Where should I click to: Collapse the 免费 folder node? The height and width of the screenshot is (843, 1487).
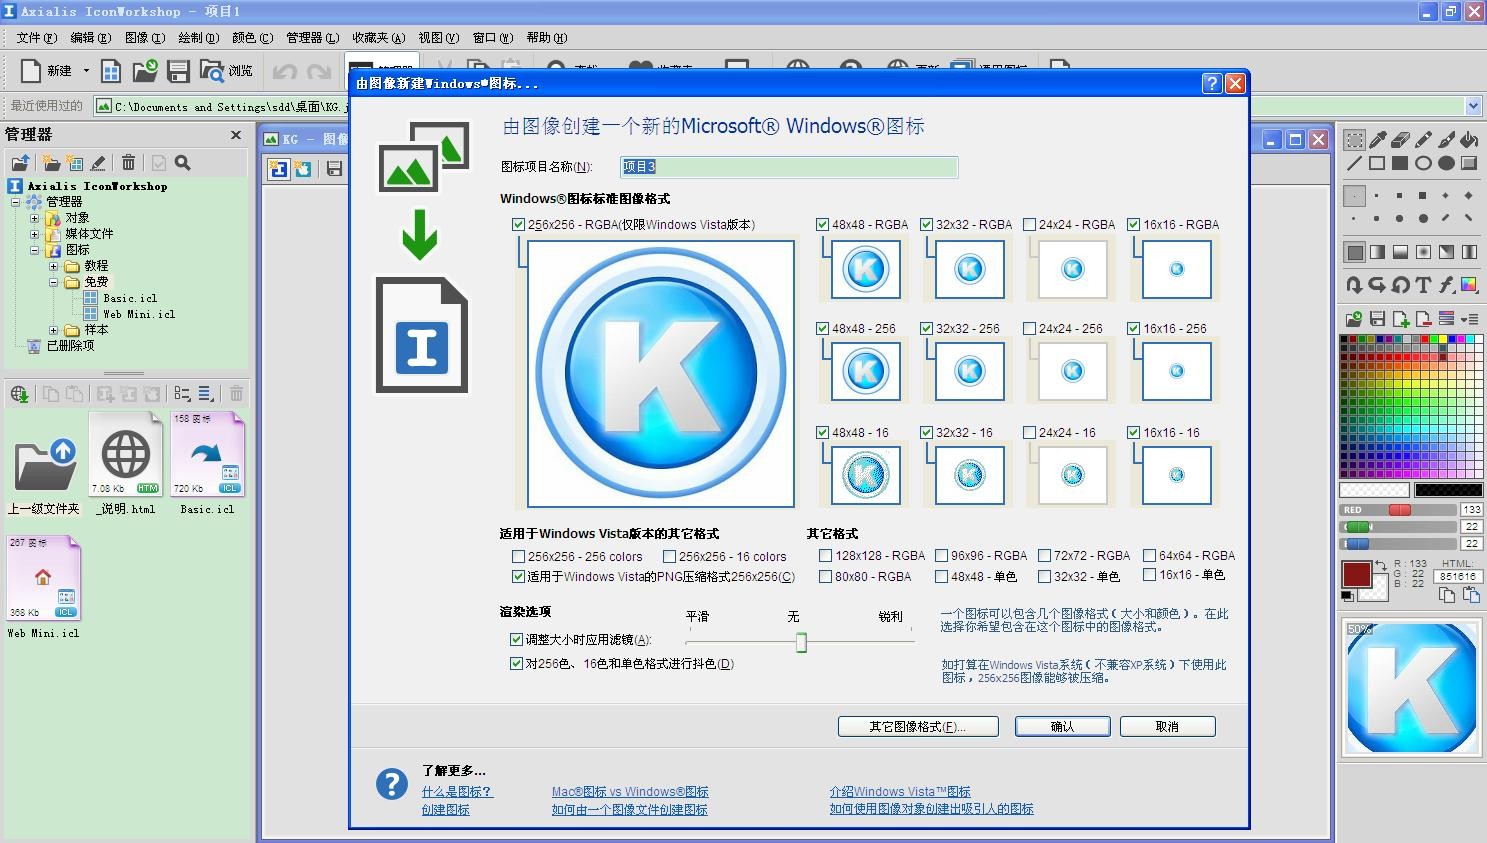coord(53,282)
